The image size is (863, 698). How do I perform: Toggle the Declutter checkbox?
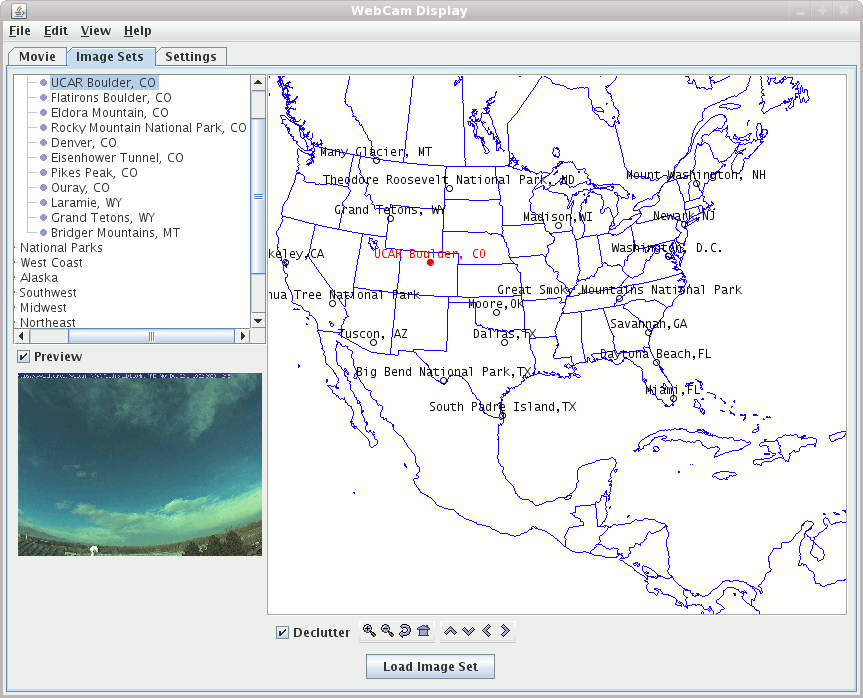282,631
